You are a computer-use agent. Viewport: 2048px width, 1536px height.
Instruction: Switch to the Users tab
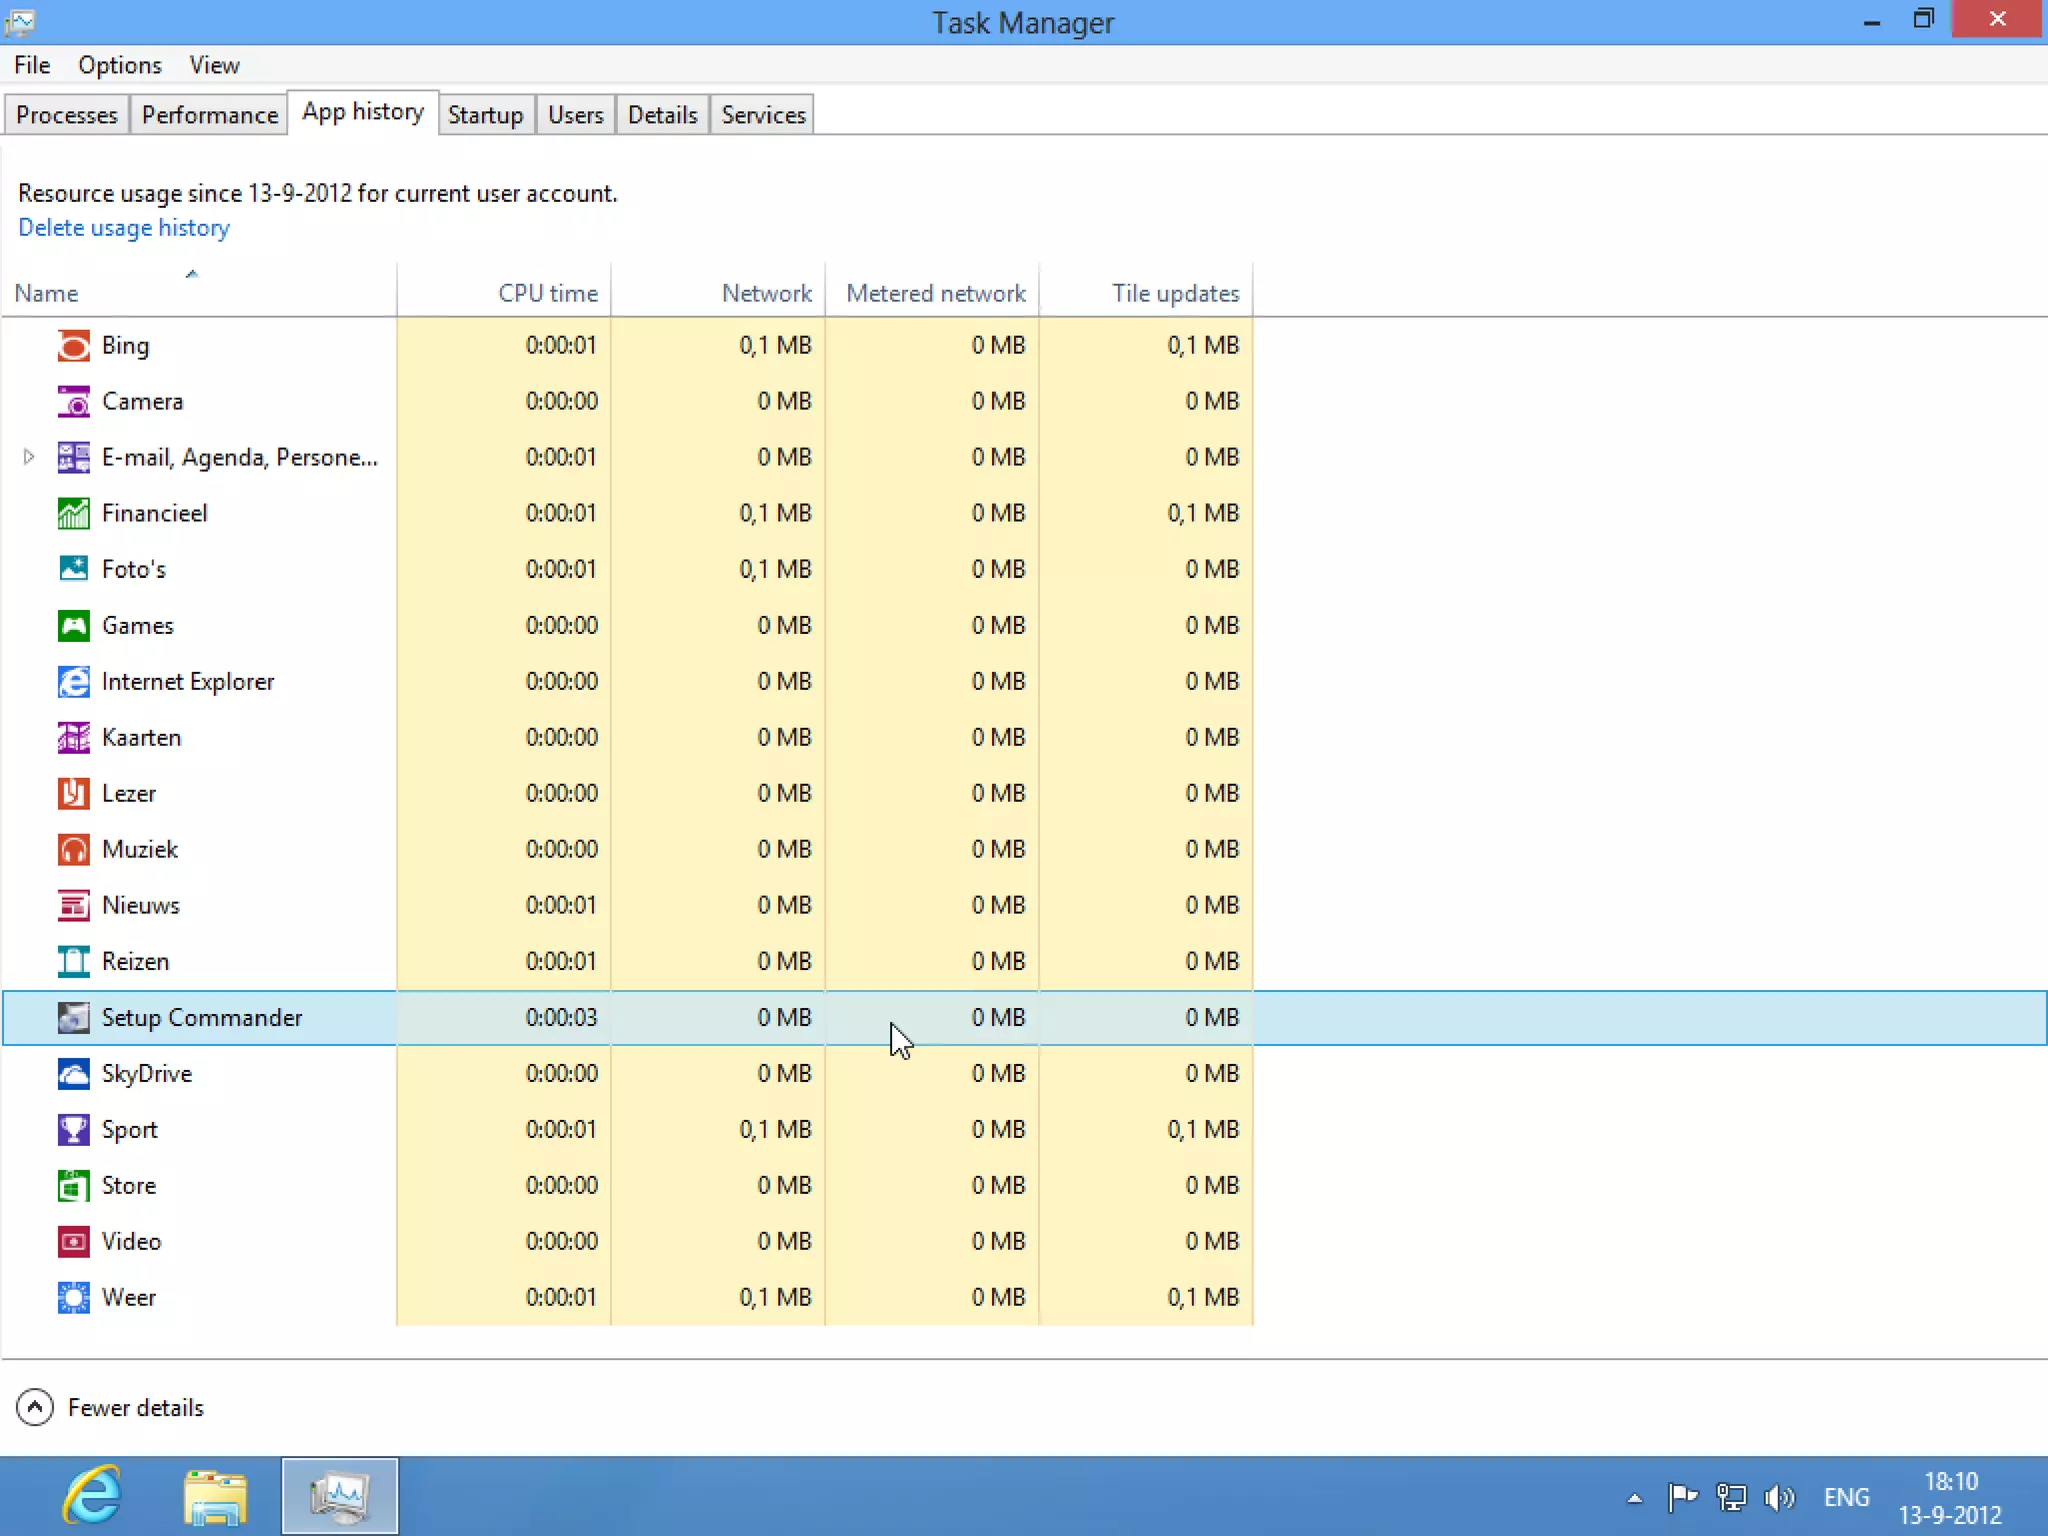pos(575,115)
